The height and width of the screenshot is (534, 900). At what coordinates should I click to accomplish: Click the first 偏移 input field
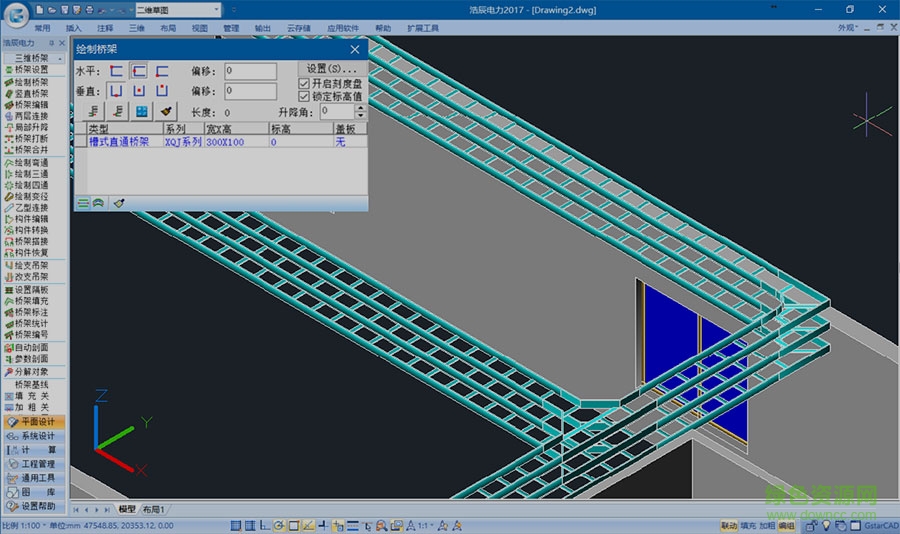pos(250,71)
